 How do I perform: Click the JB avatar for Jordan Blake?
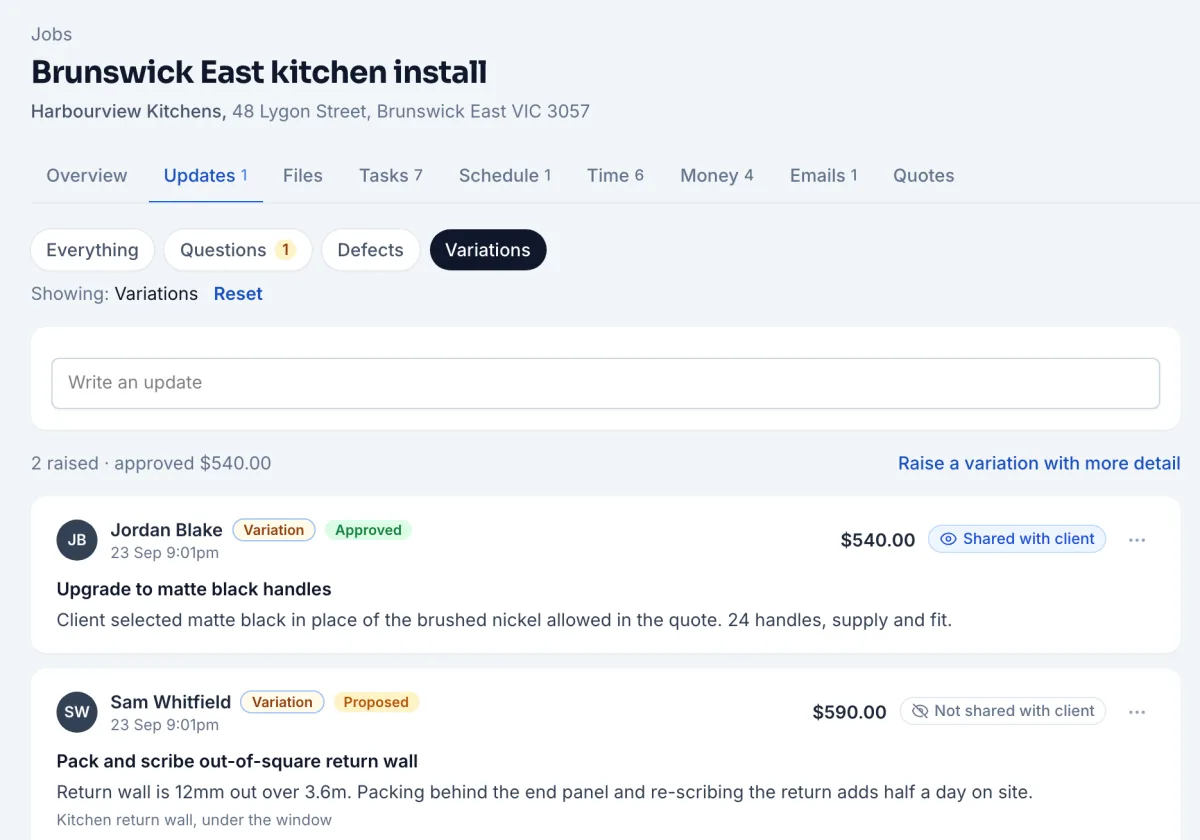click(x=77, y=540)
